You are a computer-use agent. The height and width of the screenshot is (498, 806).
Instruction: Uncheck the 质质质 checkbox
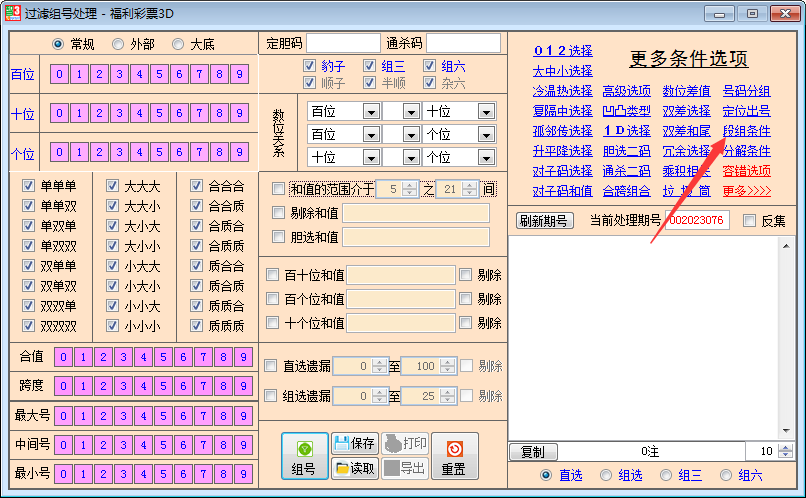[x=196, y=325]
